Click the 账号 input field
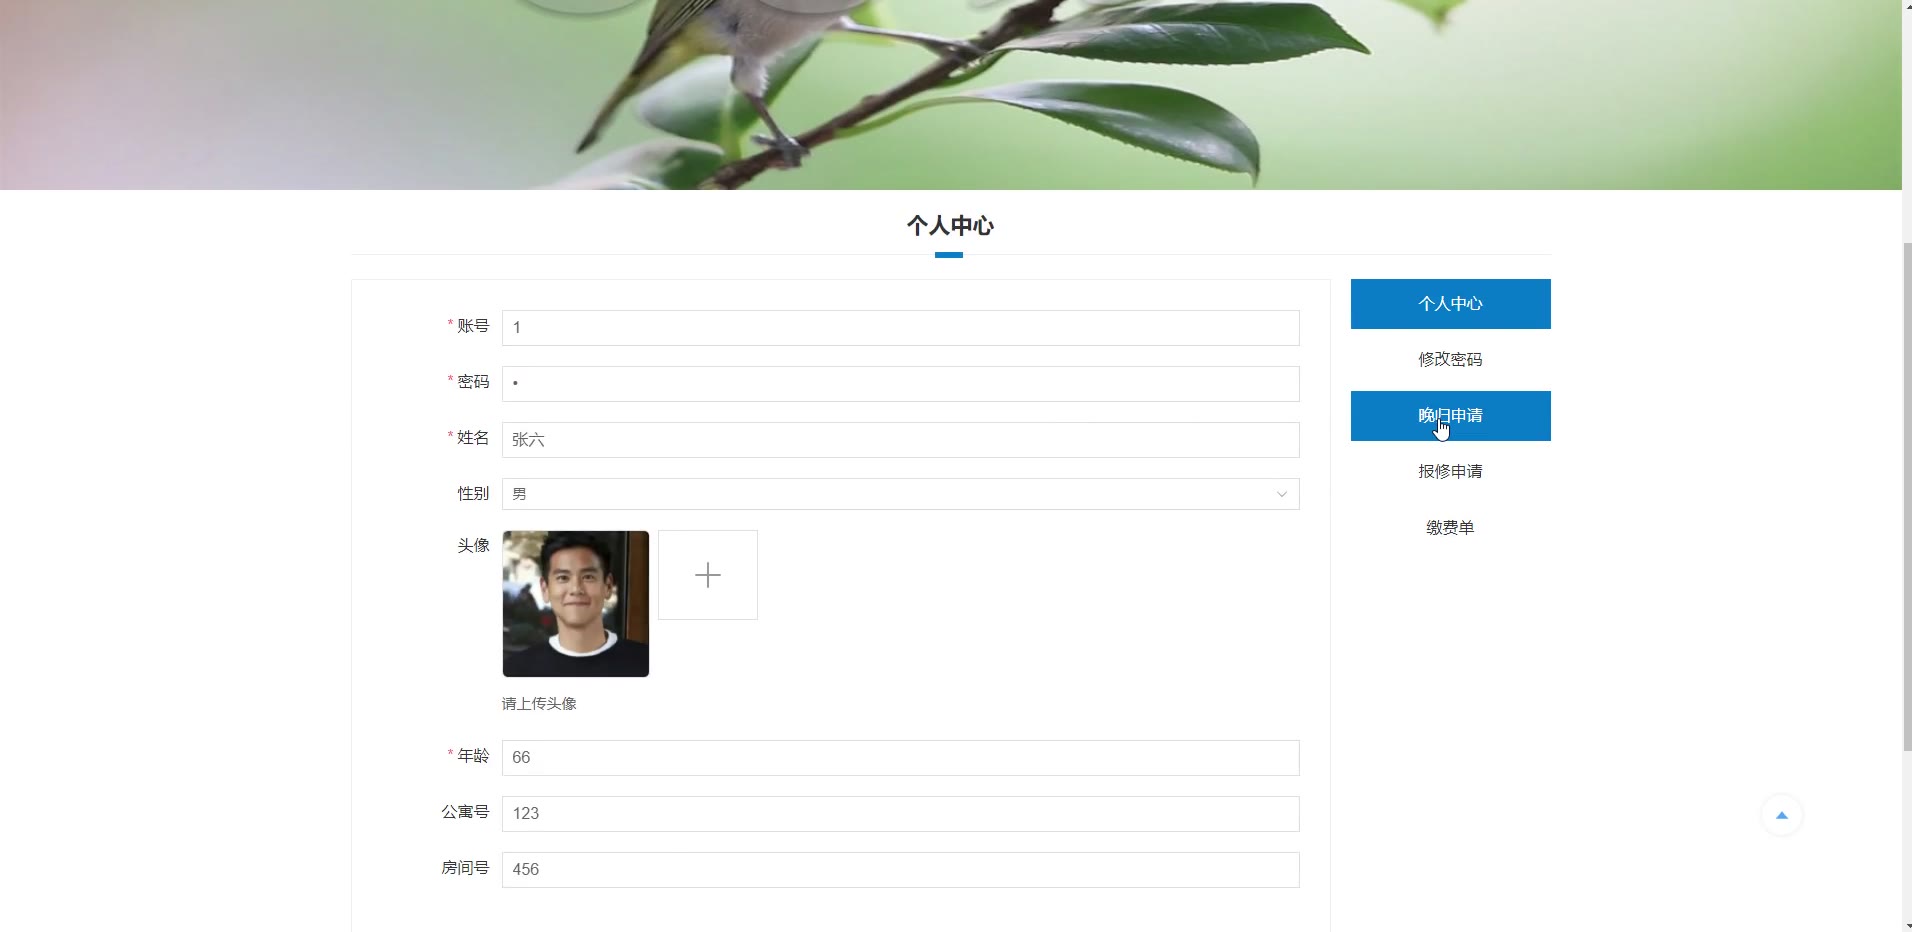This screenshot has height=932, width=1912. point(900,328)
